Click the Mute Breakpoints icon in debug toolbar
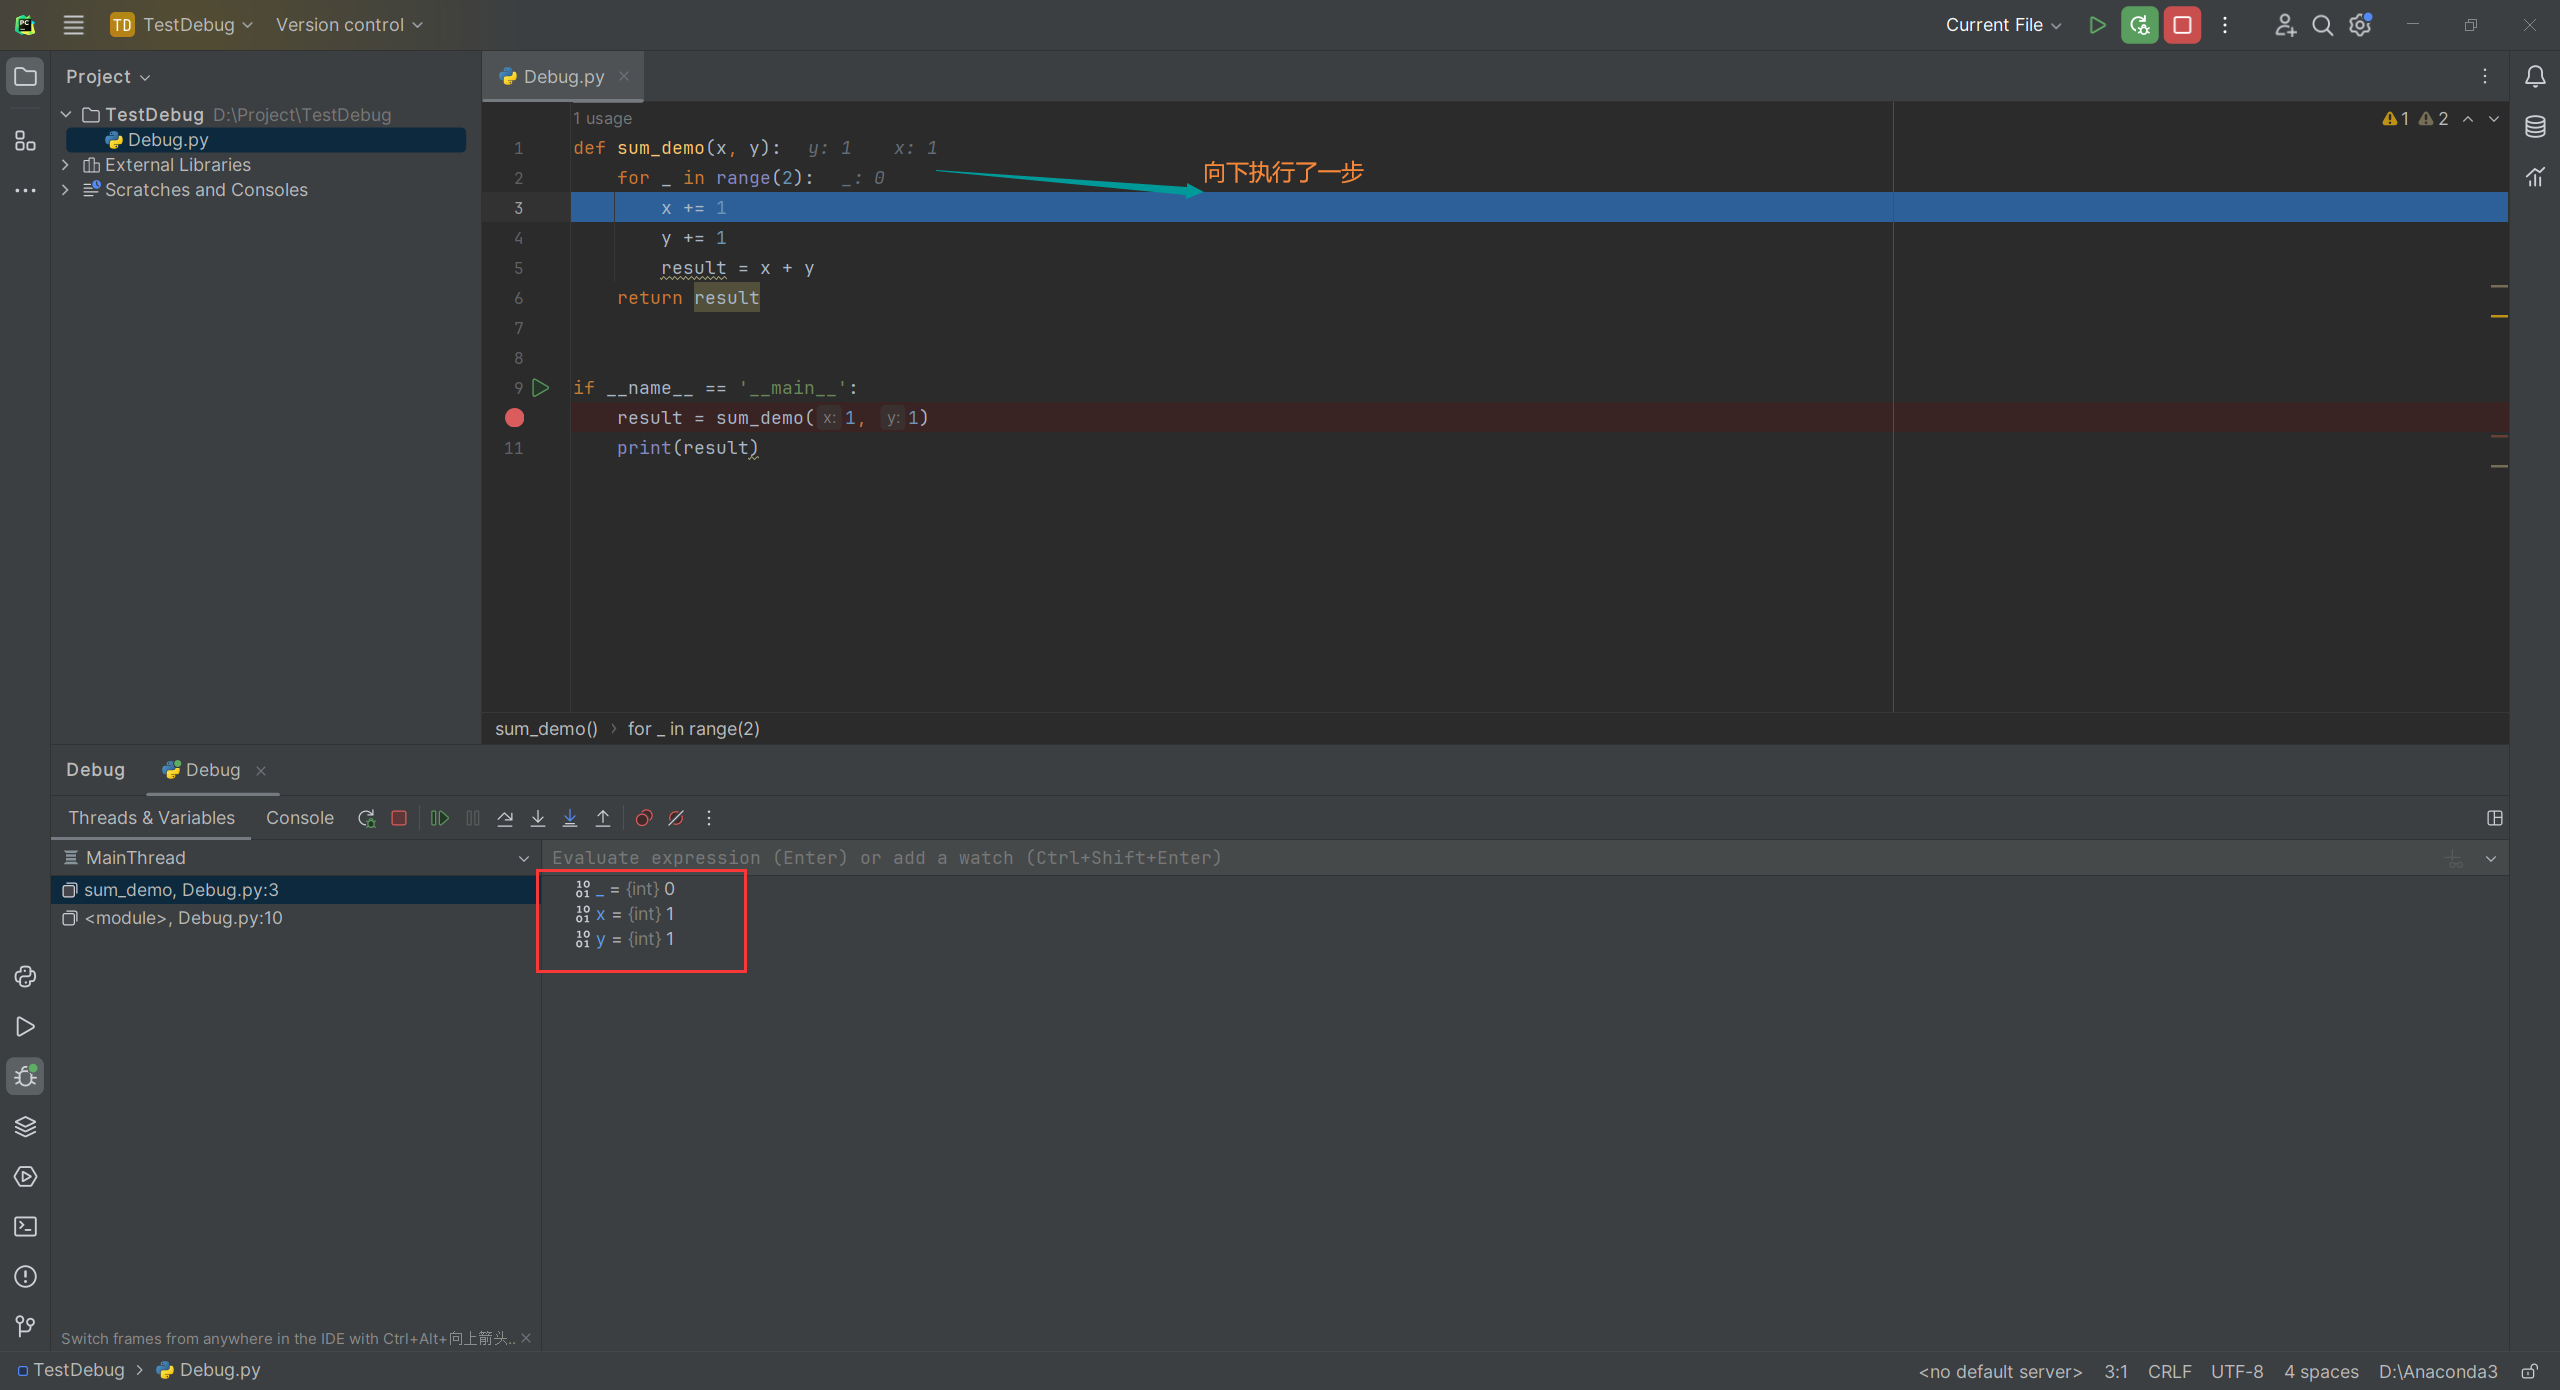Screen dimensions: 2560x1390 click(x=676, y=817)
